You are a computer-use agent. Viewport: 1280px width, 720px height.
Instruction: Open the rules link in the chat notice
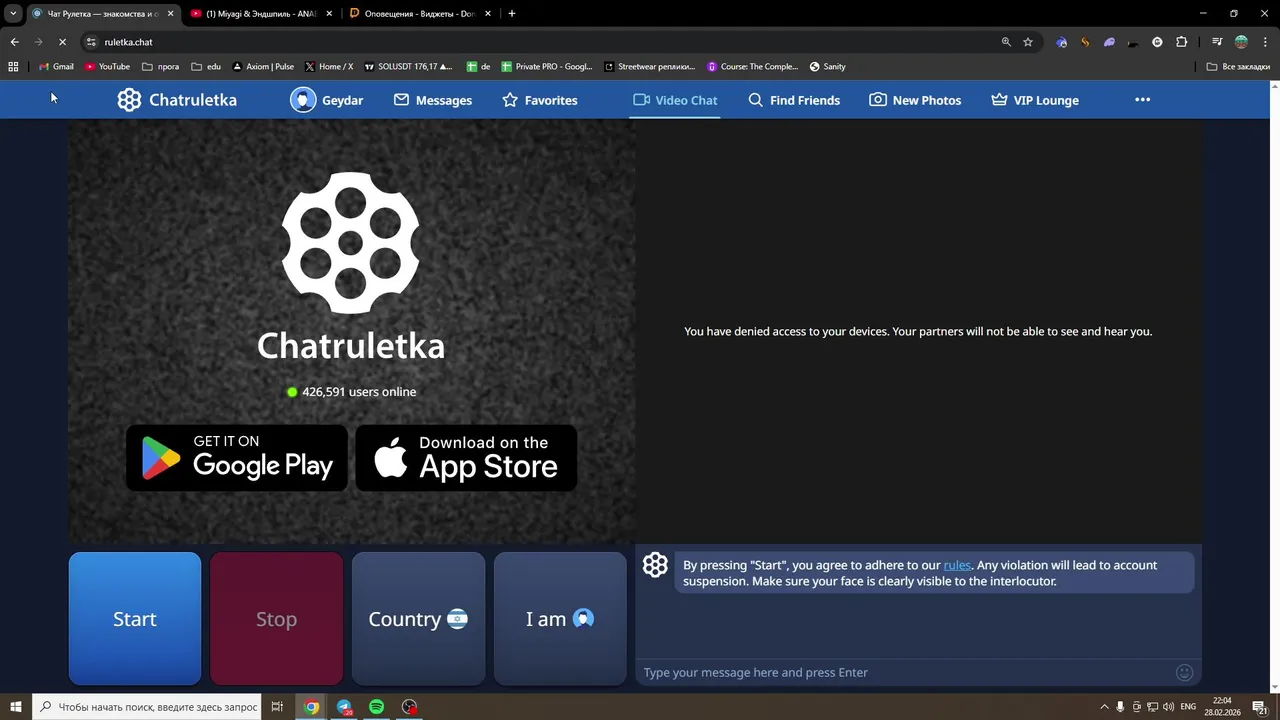[957, 565]
